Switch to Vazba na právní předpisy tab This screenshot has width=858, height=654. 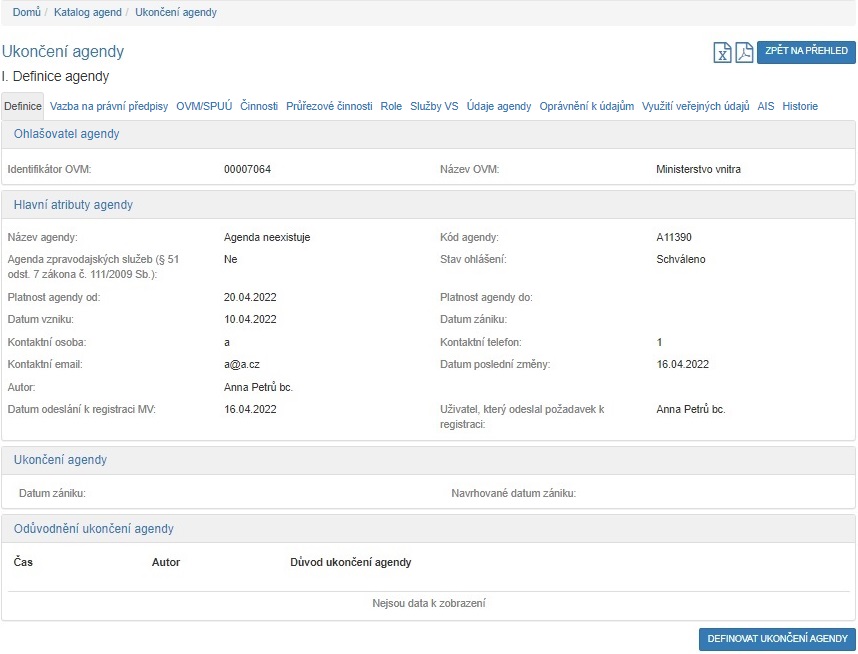109,106
